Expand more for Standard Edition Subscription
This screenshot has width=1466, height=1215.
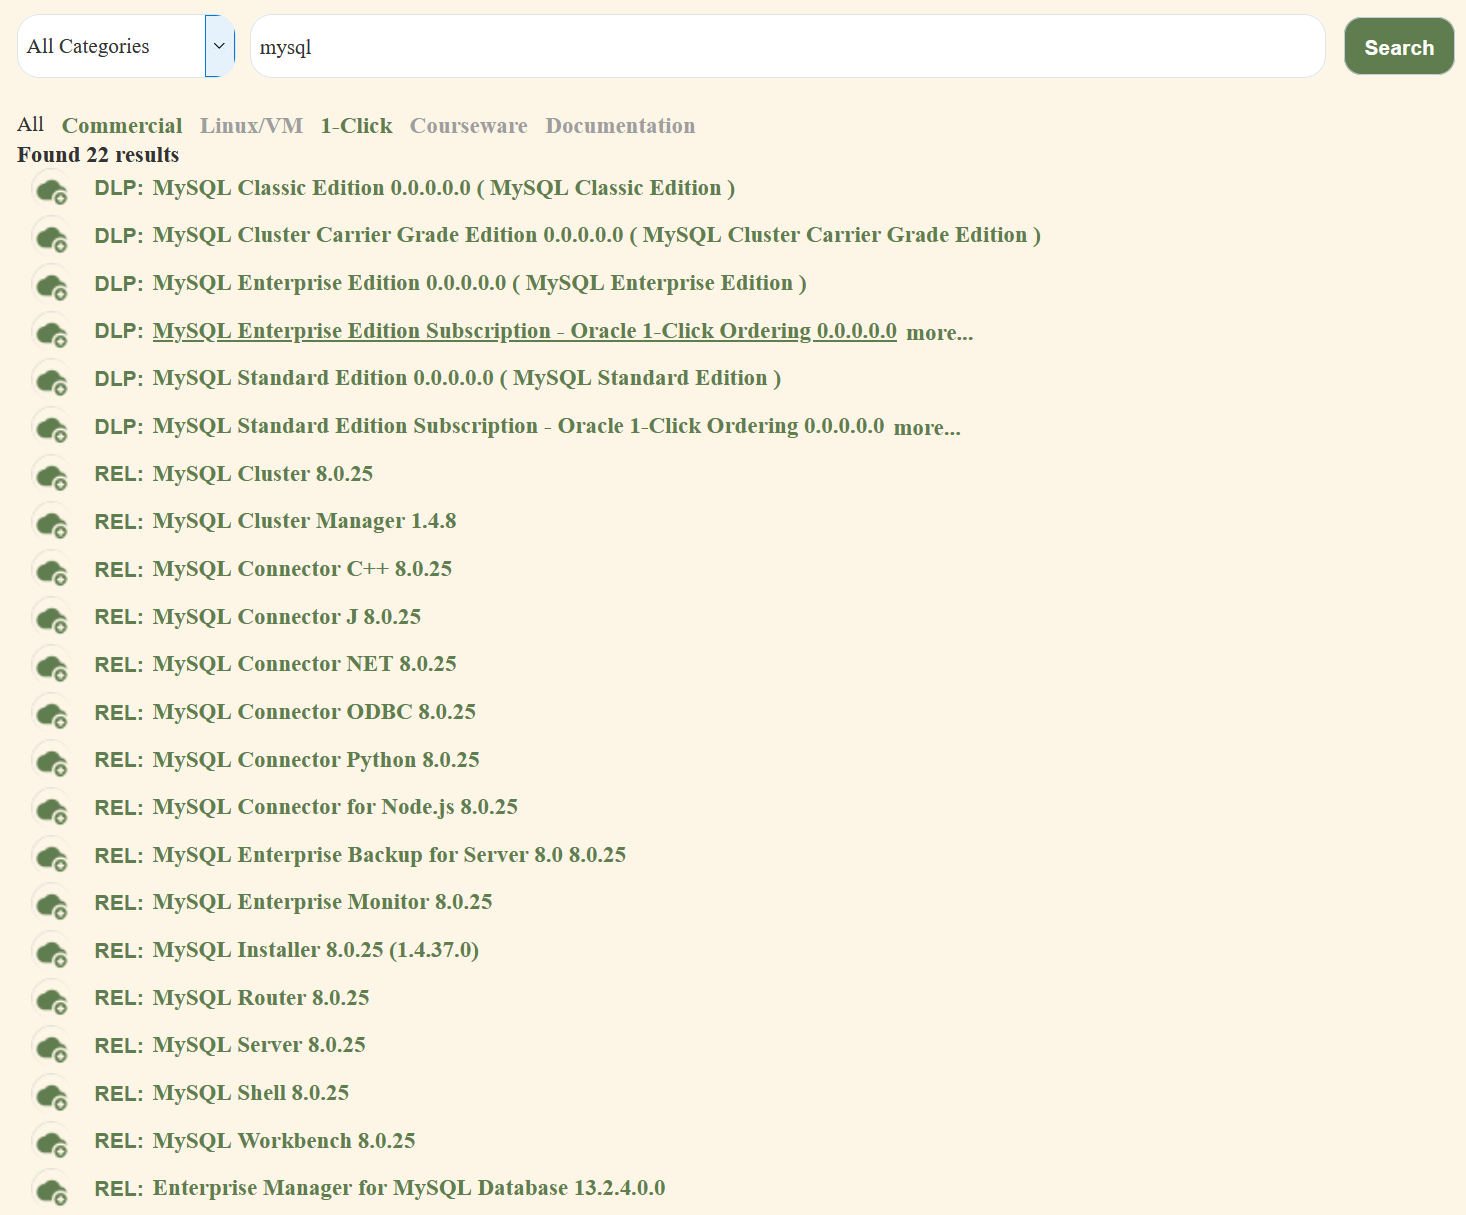(x=926, y=428)
